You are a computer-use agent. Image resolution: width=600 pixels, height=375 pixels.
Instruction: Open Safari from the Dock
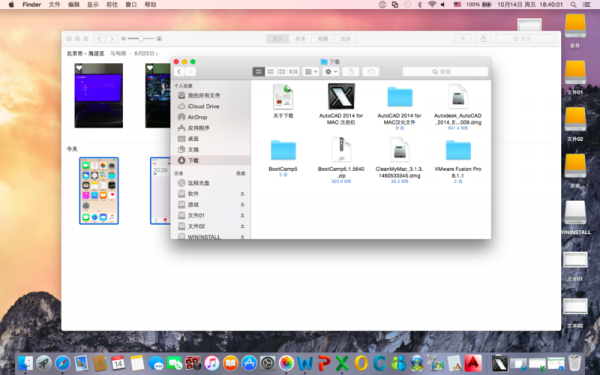63,363
